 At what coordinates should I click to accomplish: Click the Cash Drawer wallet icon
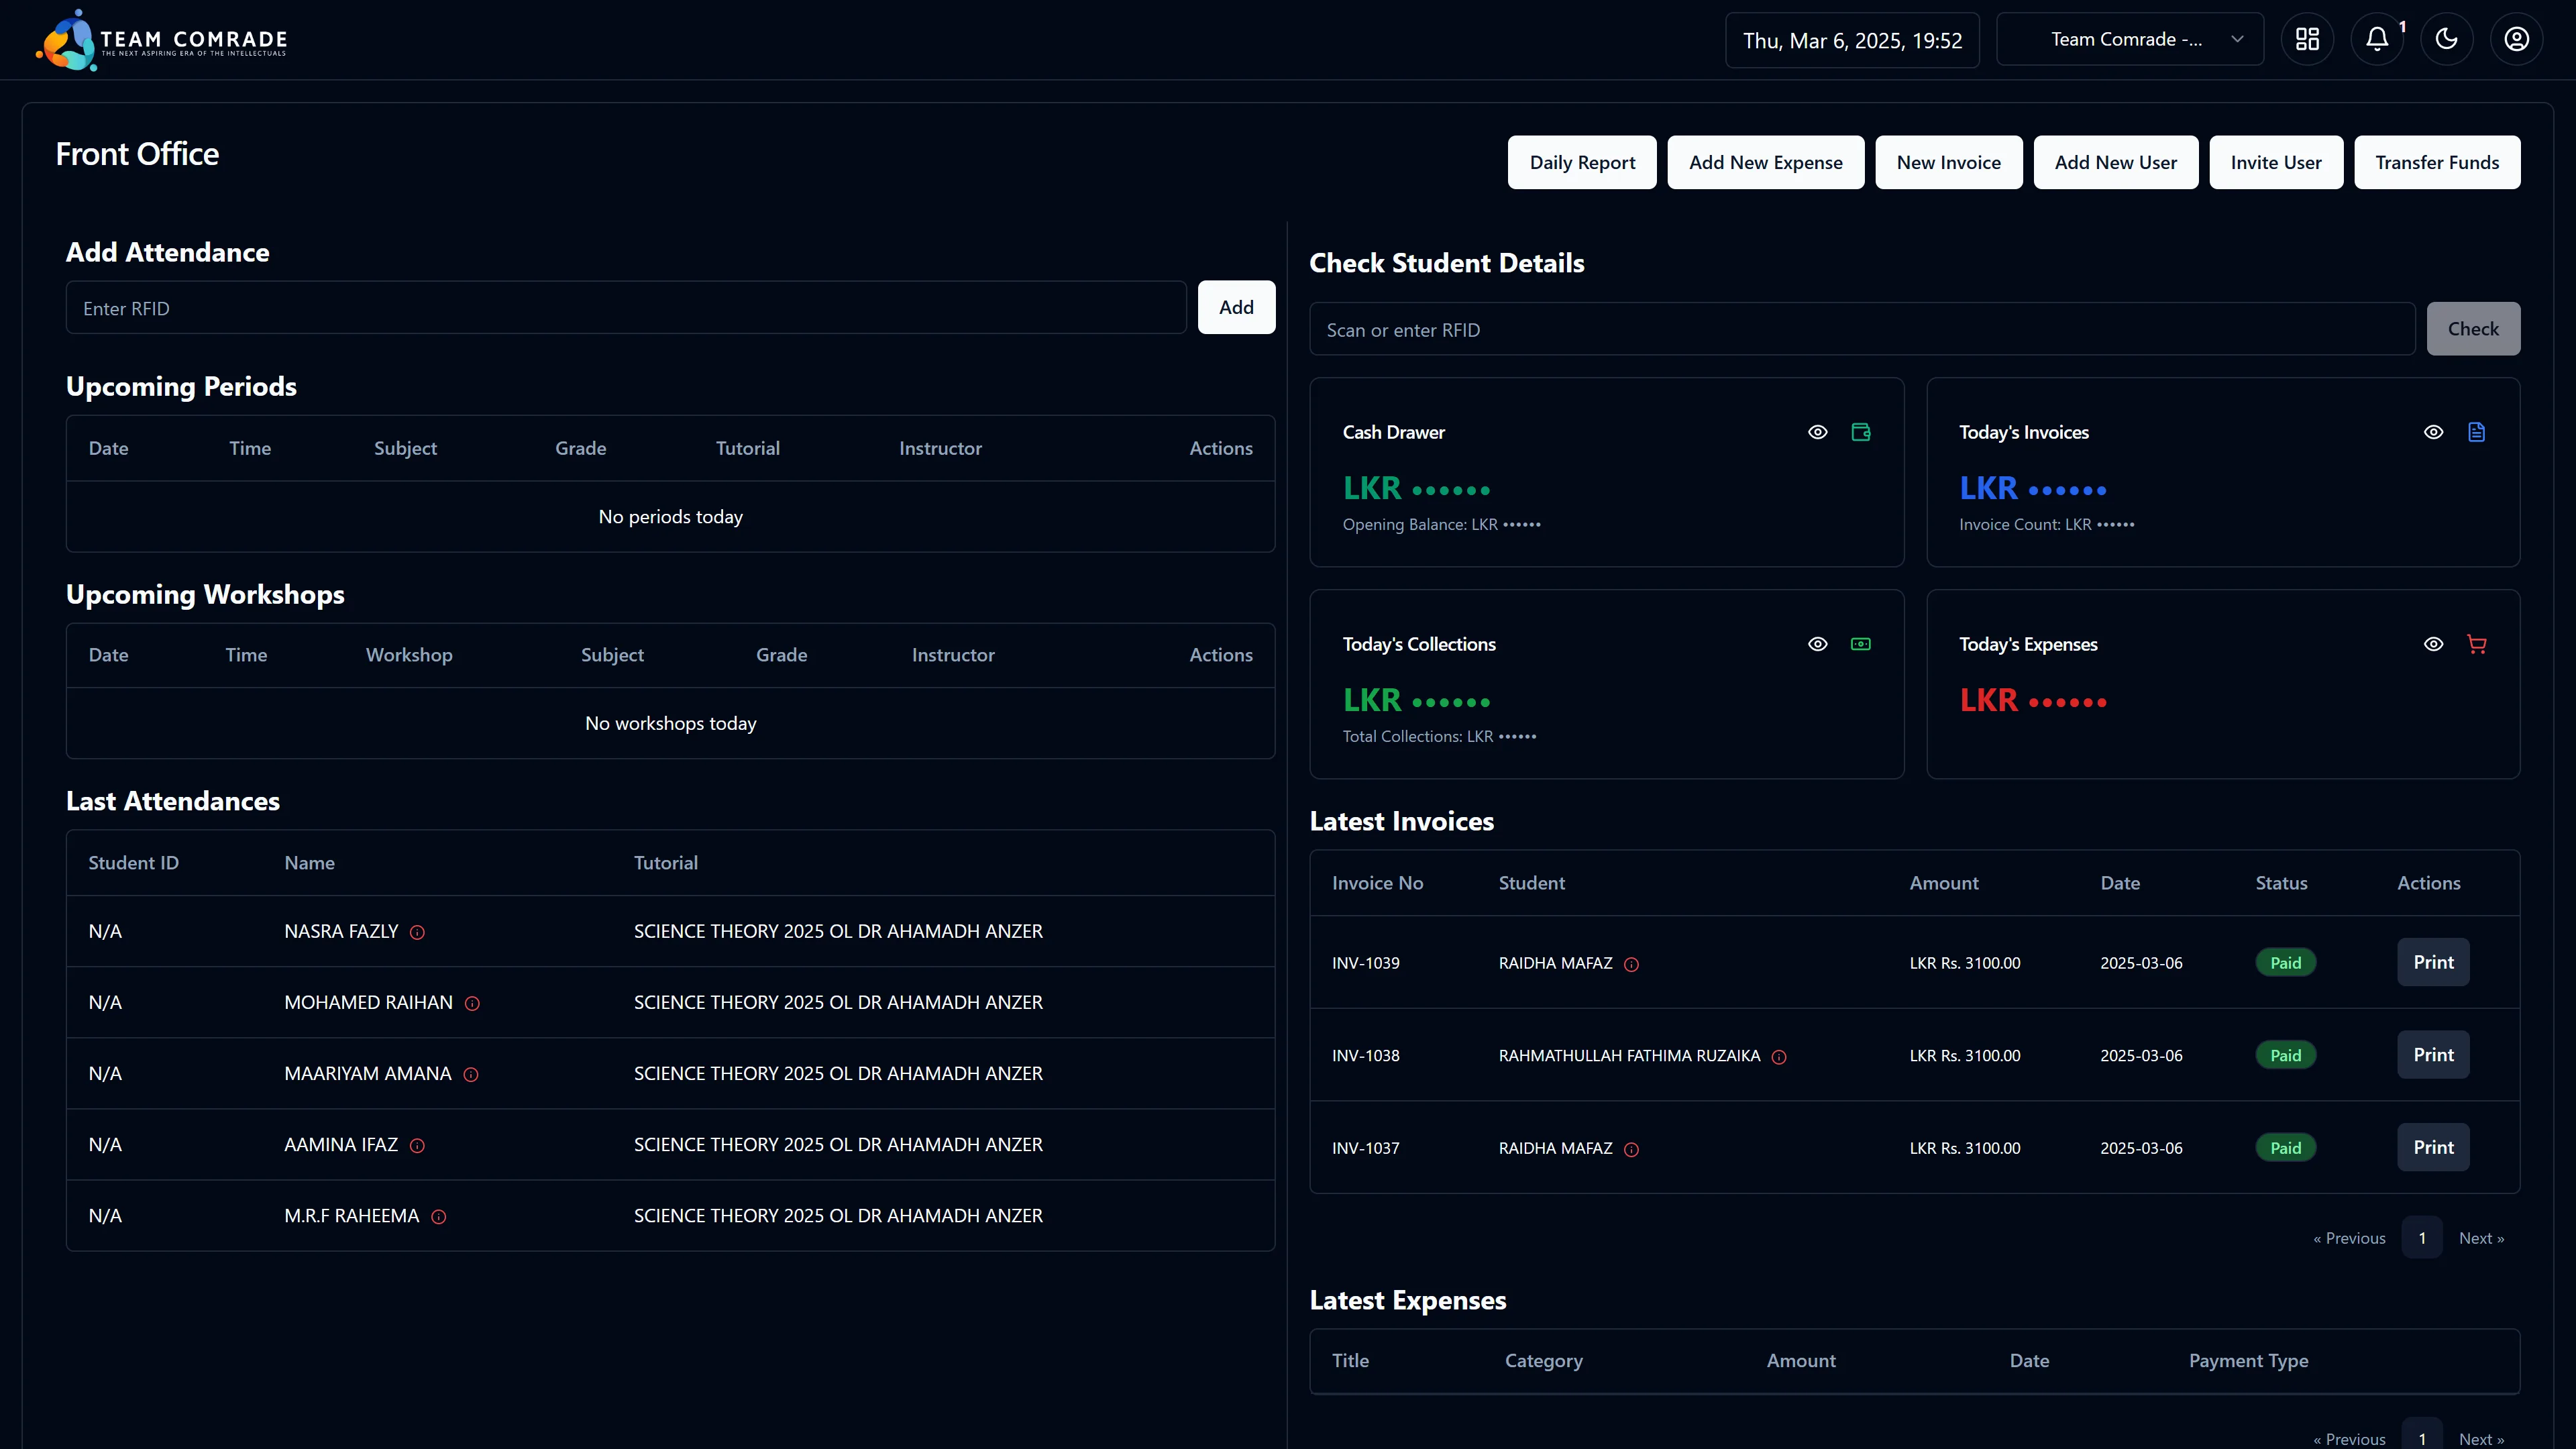click(x=1860, y=432)
